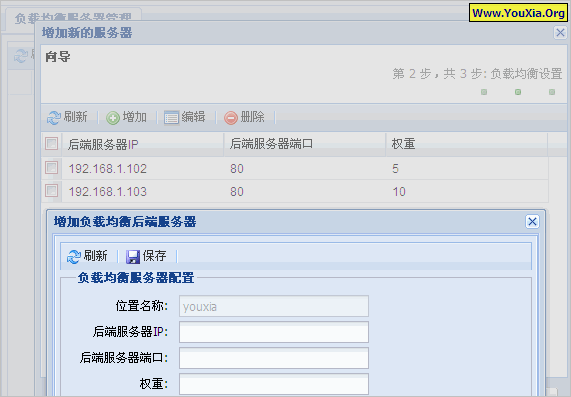Focus the 后端服务器端口 input field
This screenshot has height=397, width=571.
coord(274,358)
